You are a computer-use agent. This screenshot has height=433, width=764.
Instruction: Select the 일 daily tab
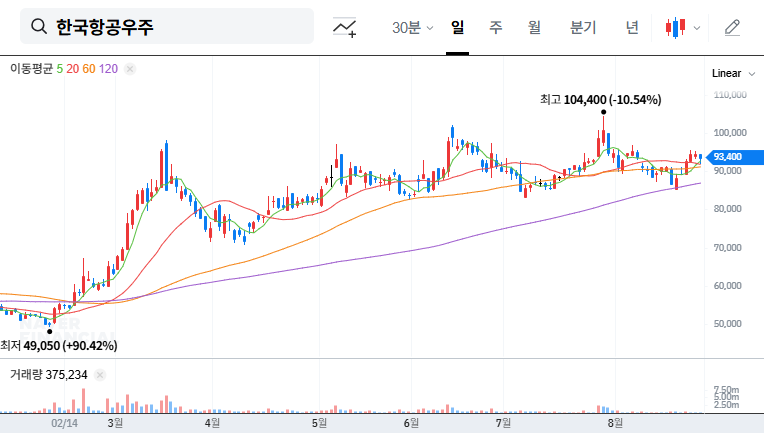(458, 28)
